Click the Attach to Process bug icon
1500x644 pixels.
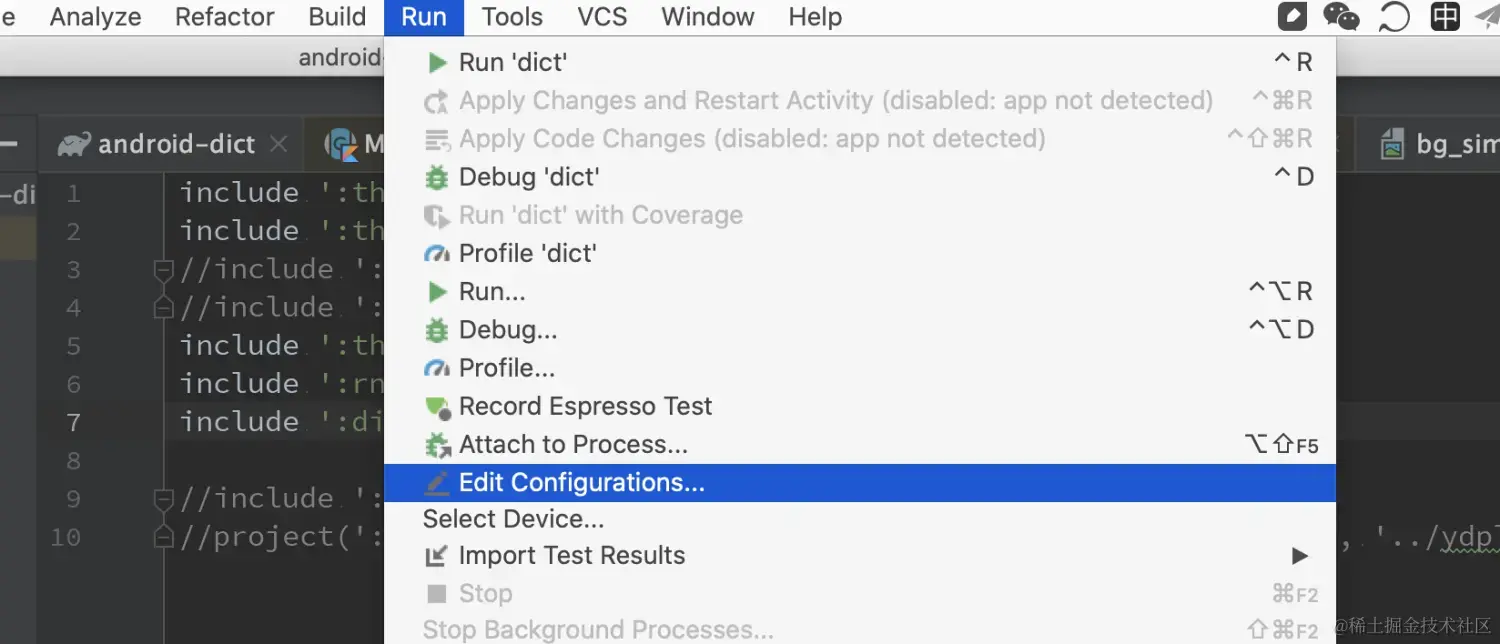point(437,445)
